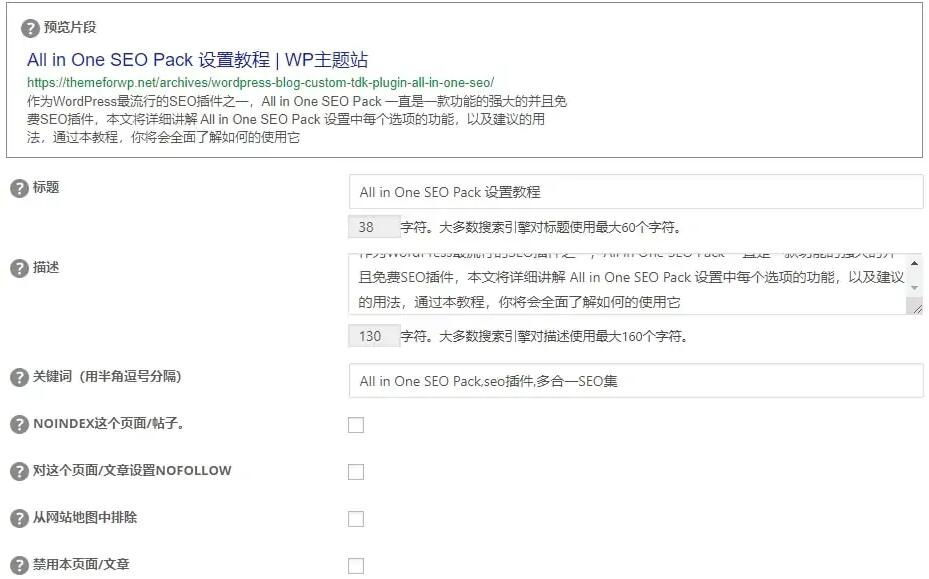This screenshot has height=579, width=929.
Task: Click help icon beside 关键词 label
Action: 20,378
